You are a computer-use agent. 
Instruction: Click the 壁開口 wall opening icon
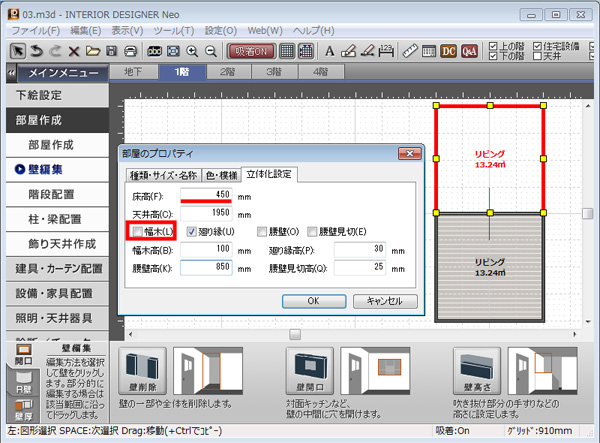pyautogui.click(x=309, y=370)
